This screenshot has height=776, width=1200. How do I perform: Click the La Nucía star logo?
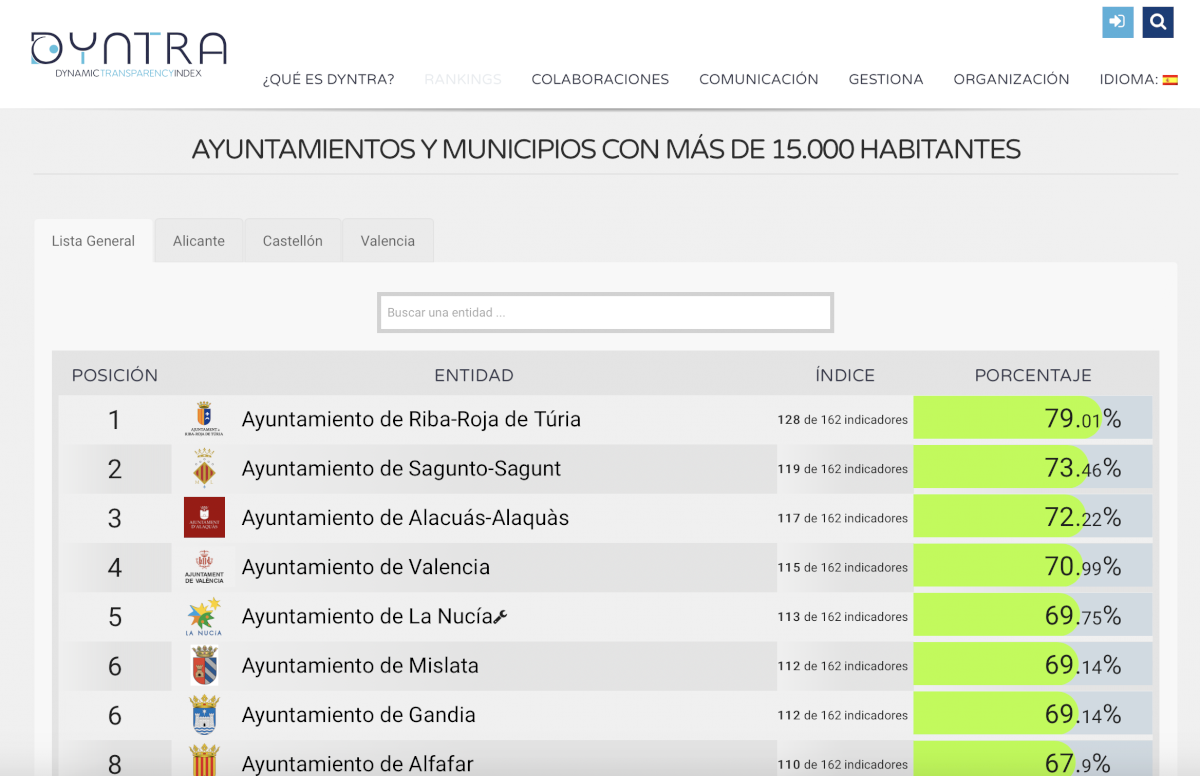coord(204,616)
